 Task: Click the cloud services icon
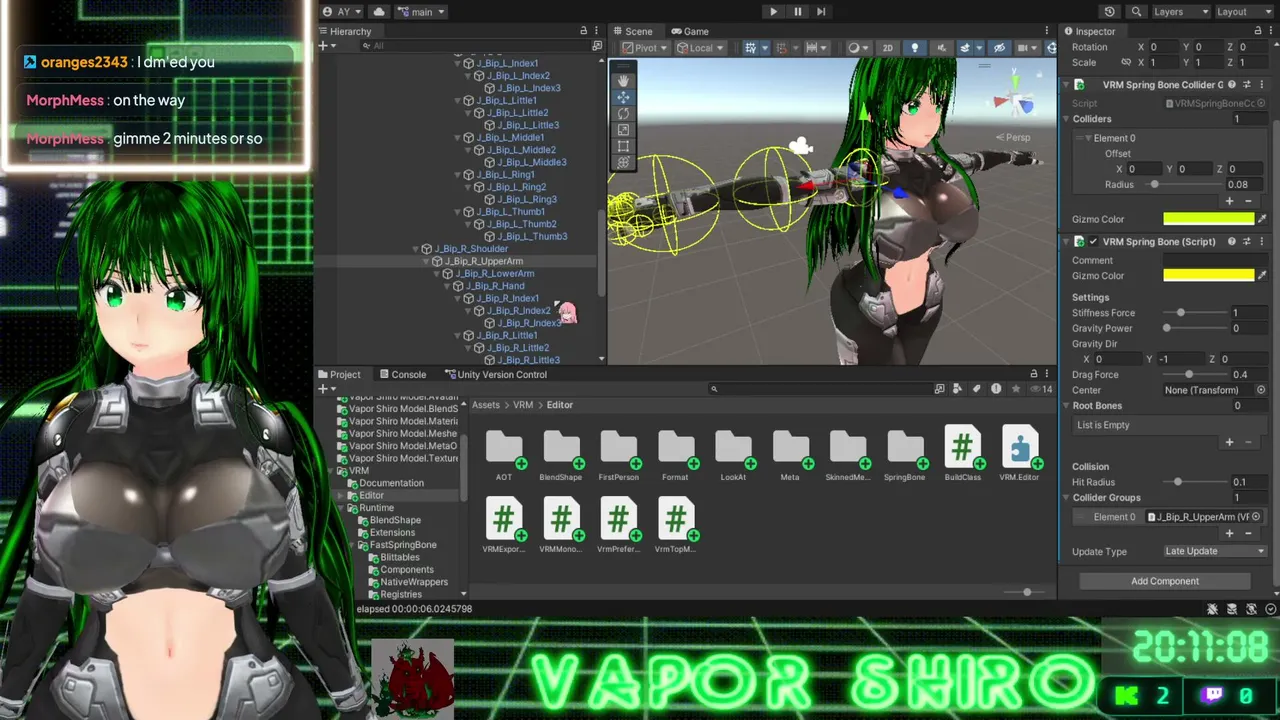tap(379, 12)
